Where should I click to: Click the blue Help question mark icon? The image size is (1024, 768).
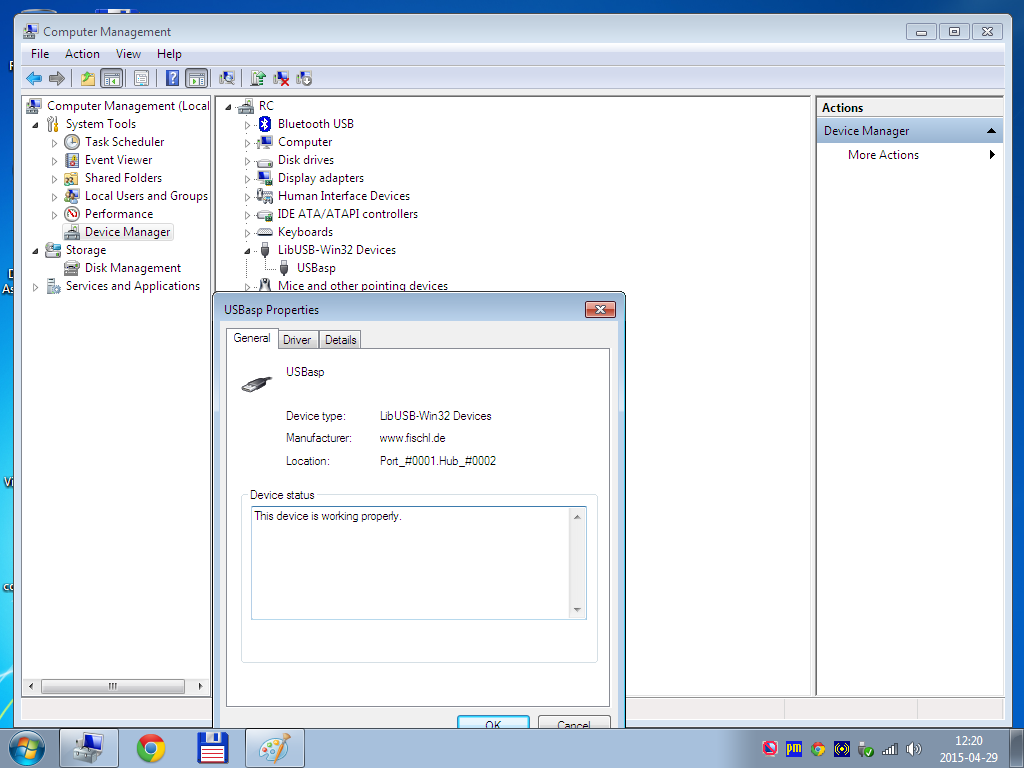click(172, 78)
